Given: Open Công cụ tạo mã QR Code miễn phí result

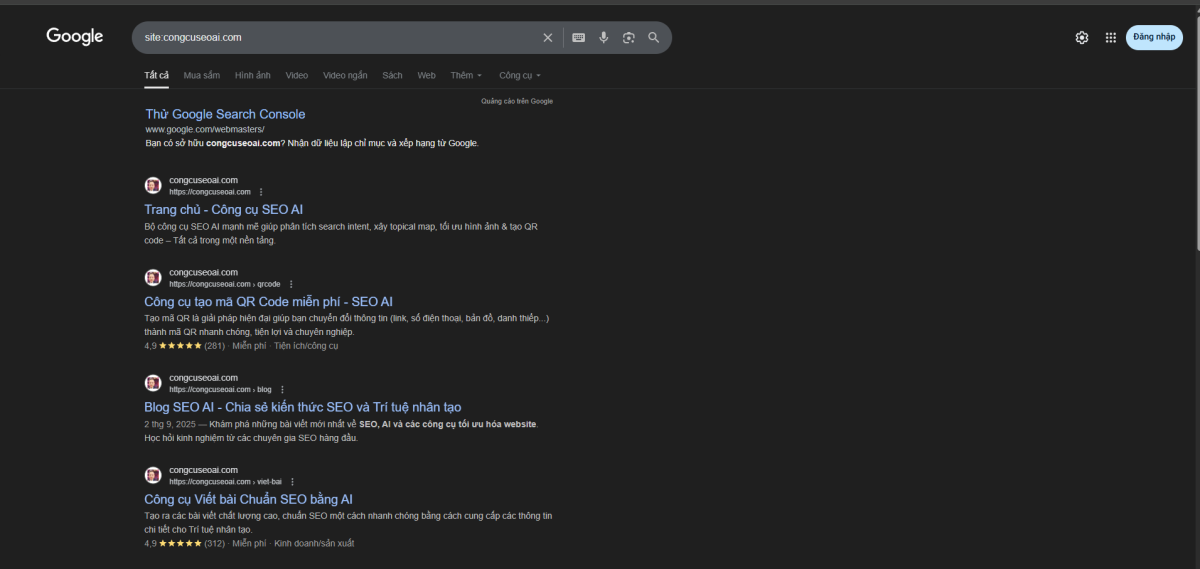Looking at the screenshot, I should pyautogui.click(x=268, y=301).
